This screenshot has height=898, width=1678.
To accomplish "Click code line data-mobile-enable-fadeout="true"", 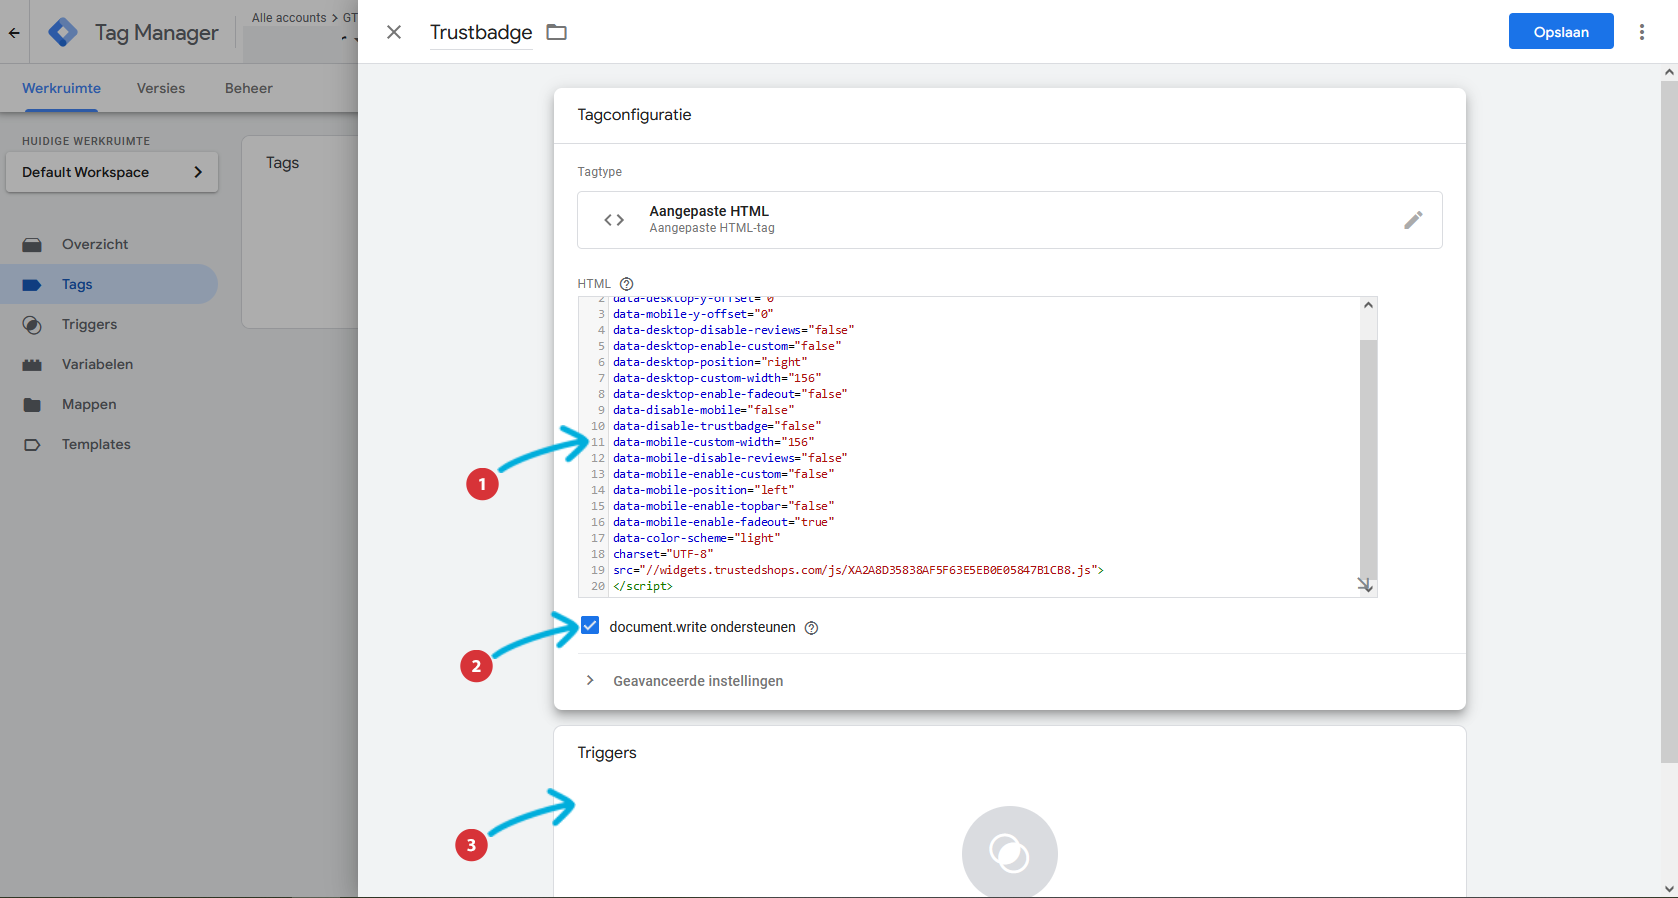I will pyautogui.click(x=724, y=522).
